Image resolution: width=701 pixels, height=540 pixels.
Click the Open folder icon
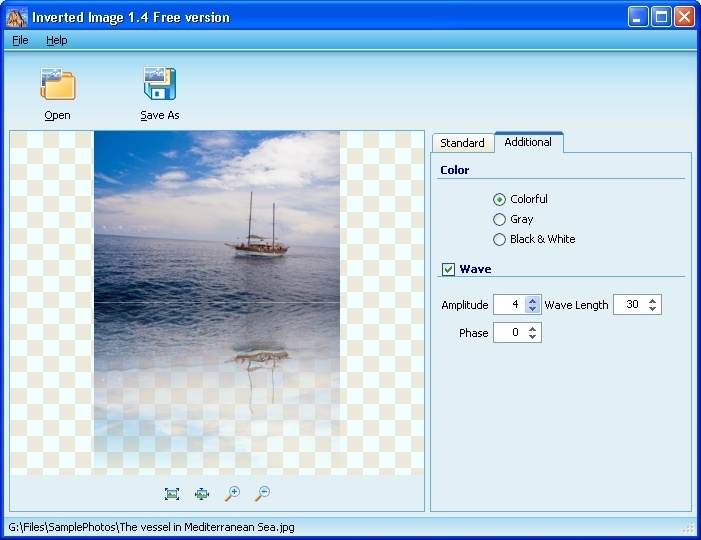click(x=58, y=84)
